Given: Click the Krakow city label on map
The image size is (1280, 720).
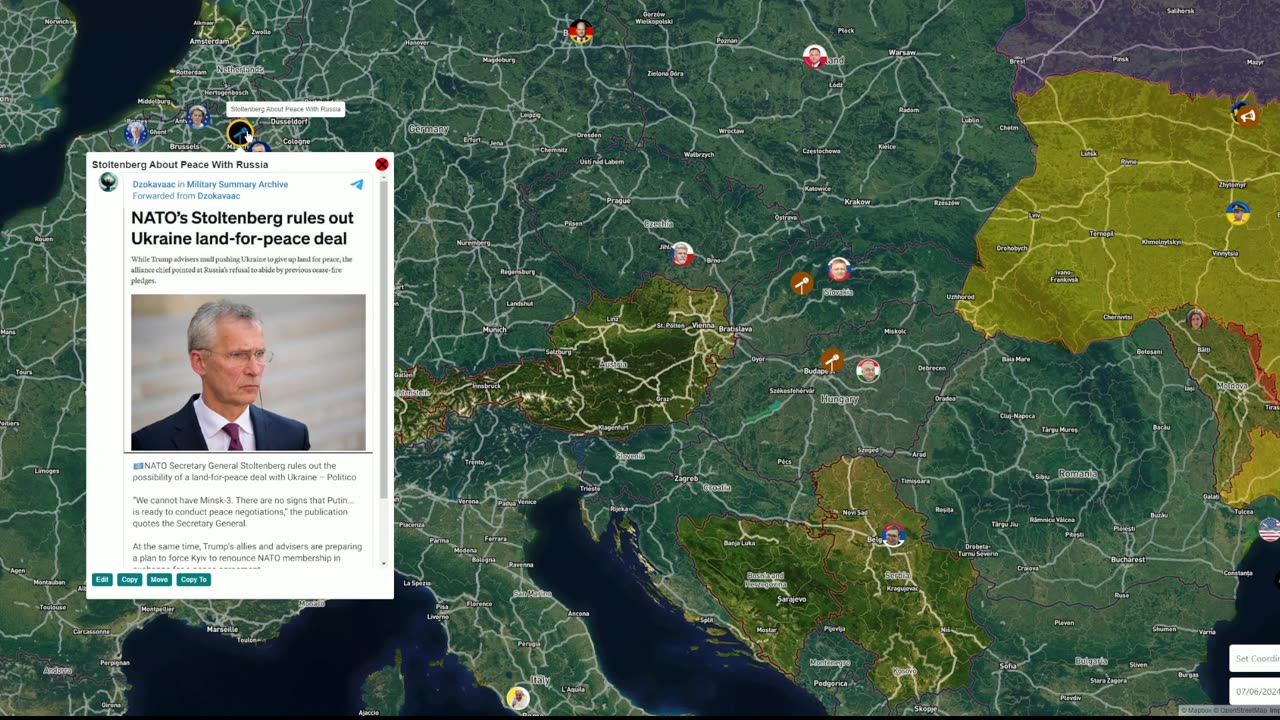Looking at the screenshot, I should [857, 202].
